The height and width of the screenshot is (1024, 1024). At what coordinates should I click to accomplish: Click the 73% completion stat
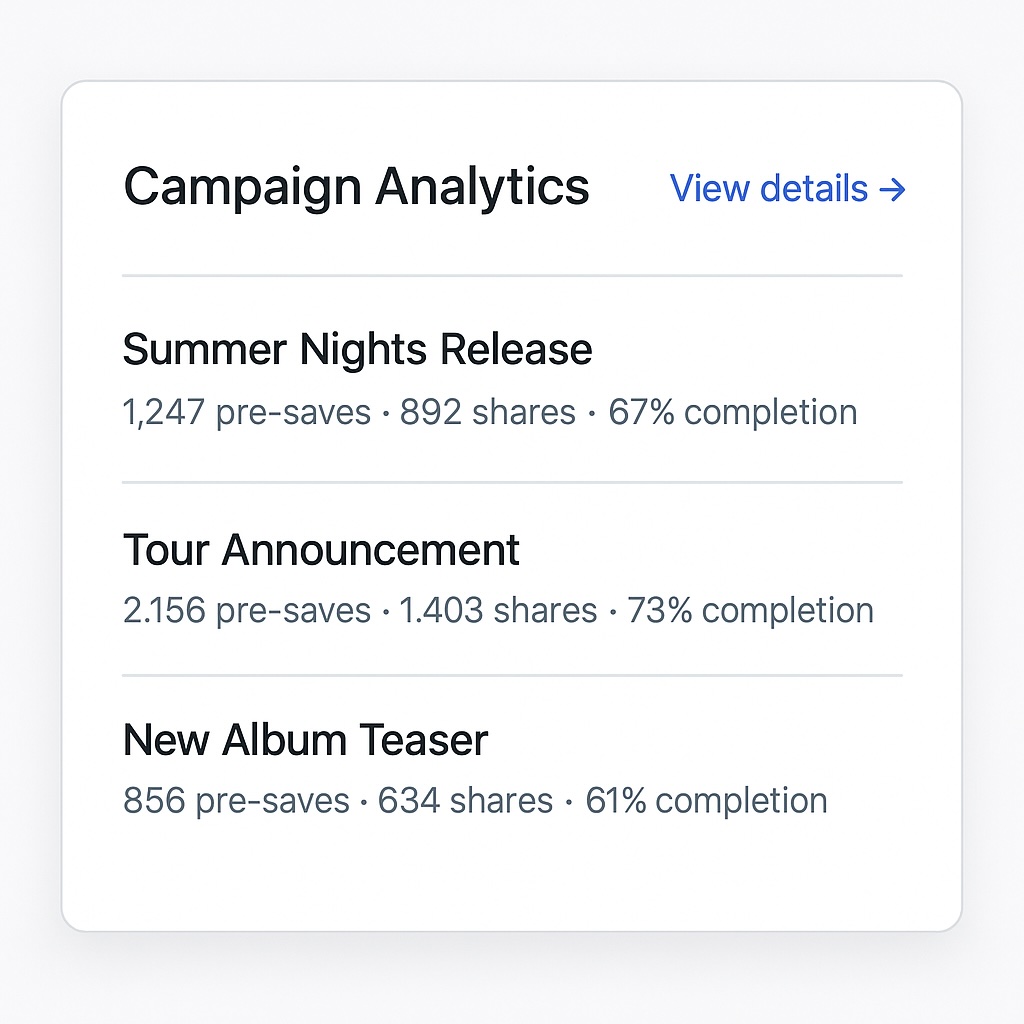(750, 610)
